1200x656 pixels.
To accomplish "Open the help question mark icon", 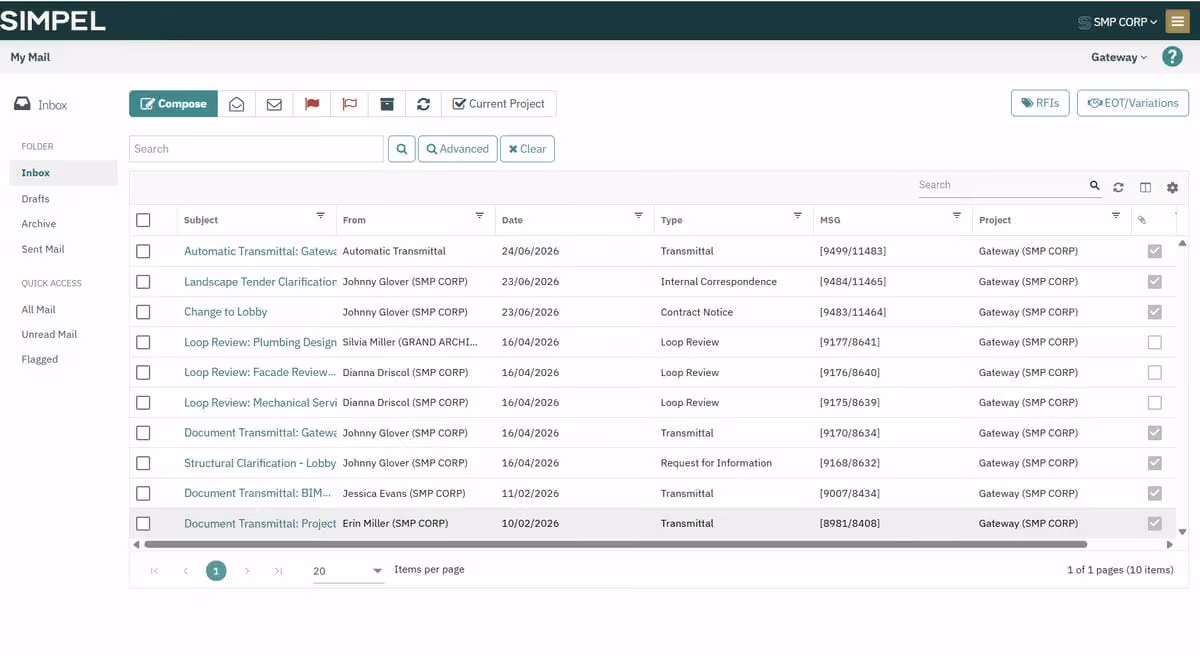I will 1172,57.
